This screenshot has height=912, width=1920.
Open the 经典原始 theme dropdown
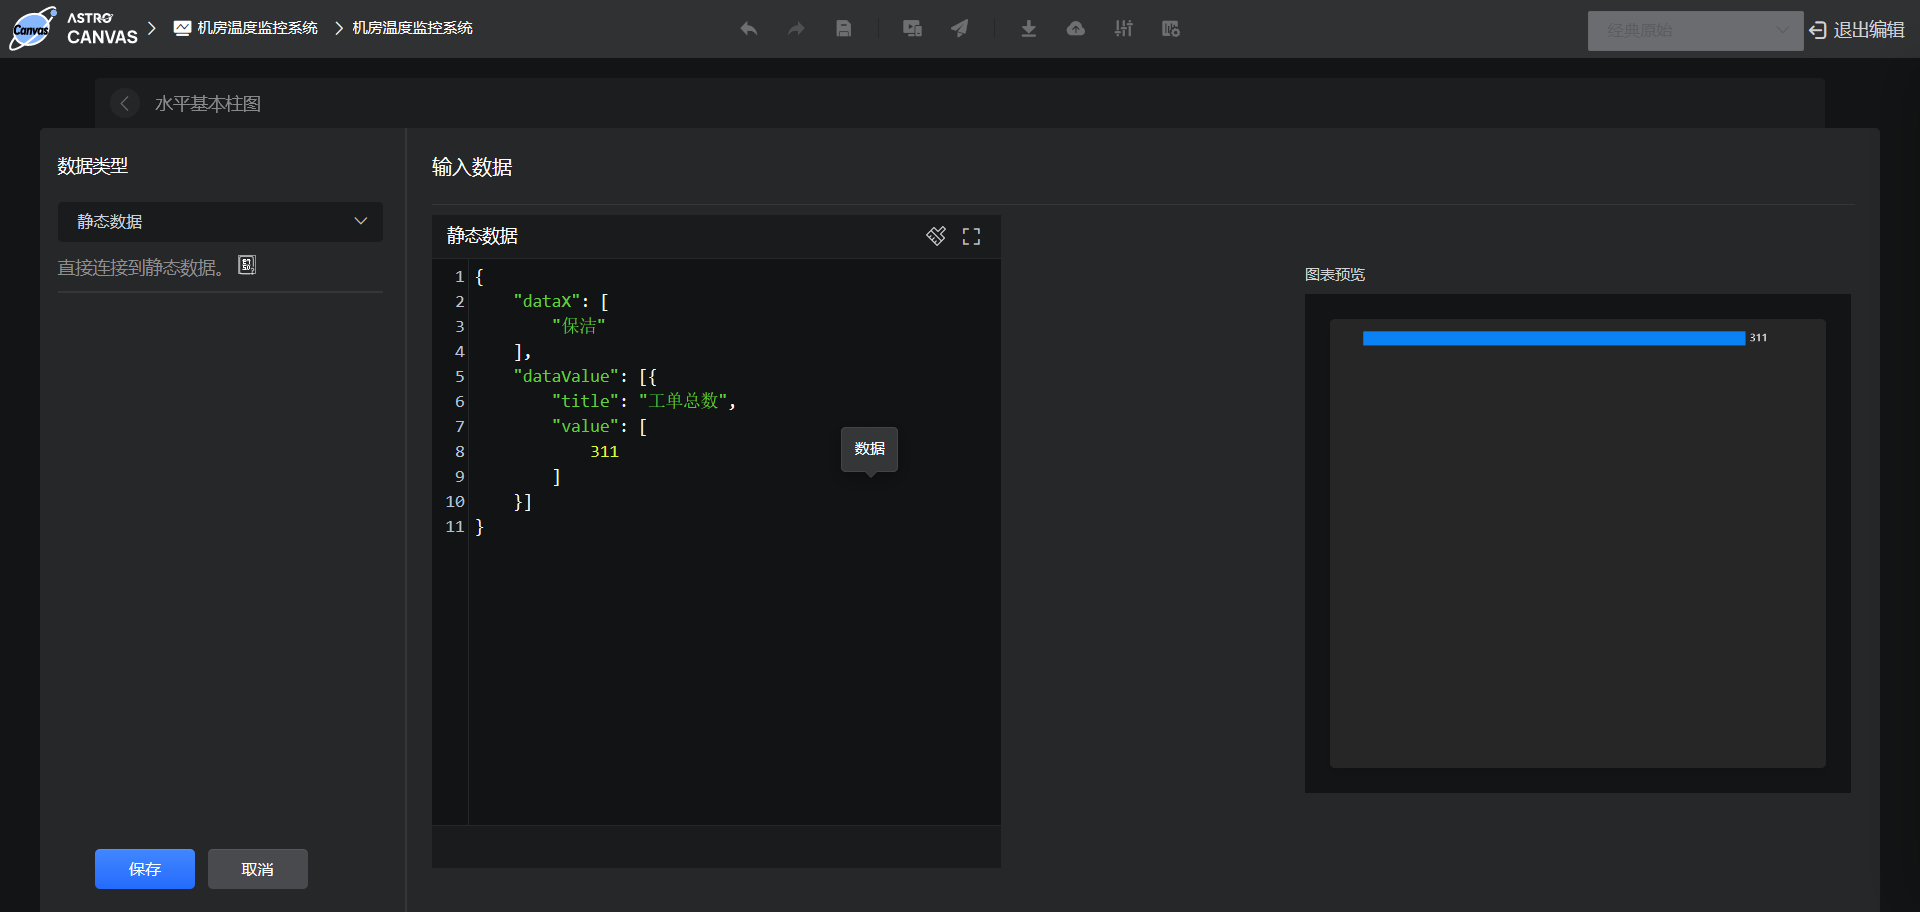(1695, 30)
